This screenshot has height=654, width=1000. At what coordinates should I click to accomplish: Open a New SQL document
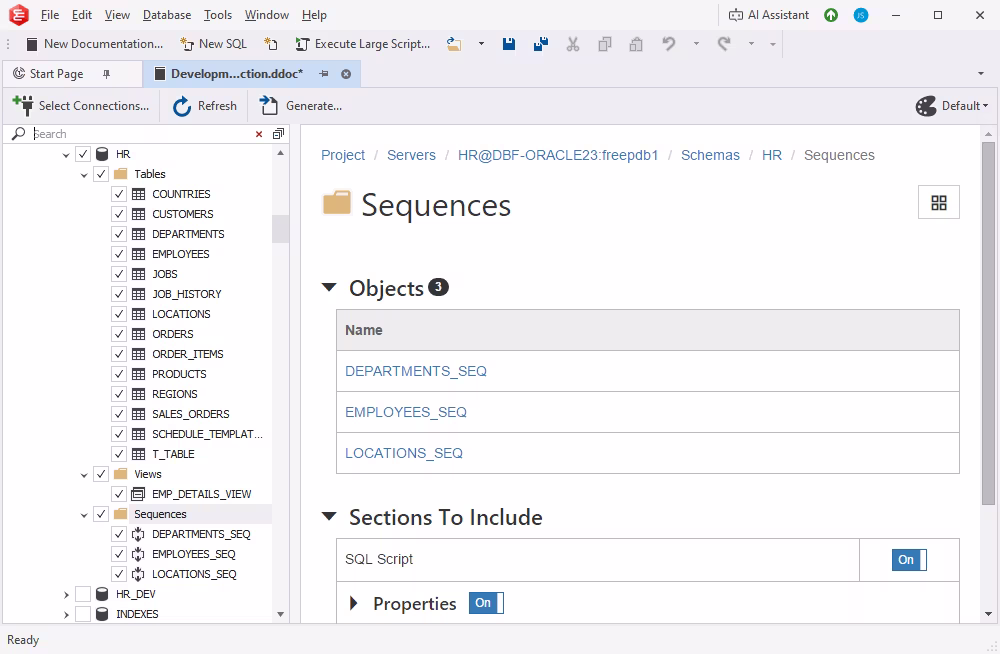pos(214,44)
